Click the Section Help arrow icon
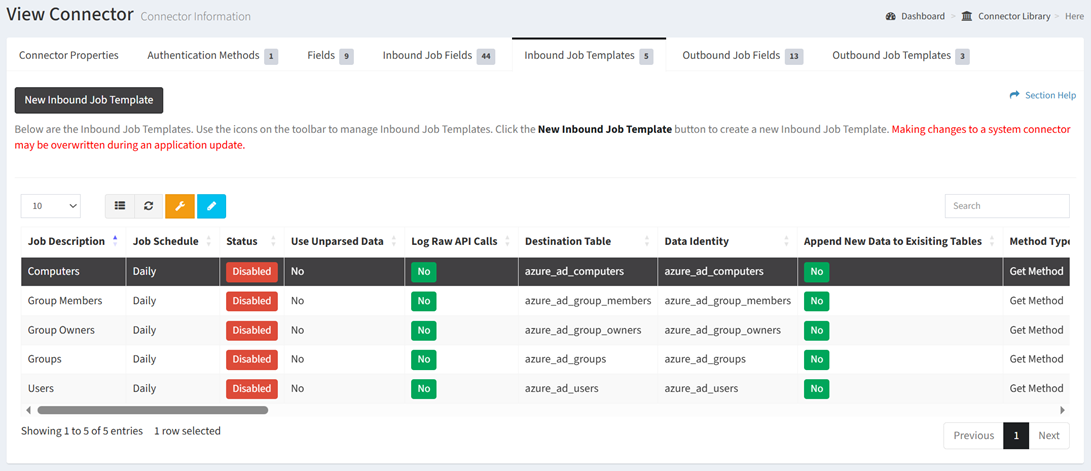The height and width of the screenshot is (471, 1091). [x=1014, y=95]
